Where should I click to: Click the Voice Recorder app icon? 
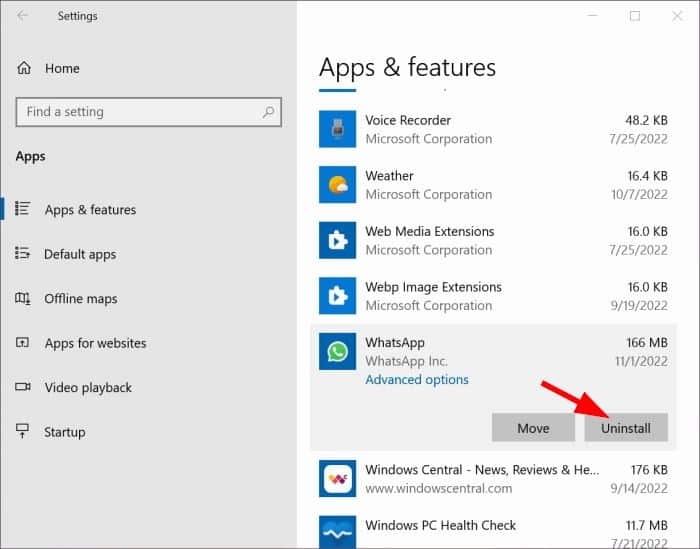point(338,129)
